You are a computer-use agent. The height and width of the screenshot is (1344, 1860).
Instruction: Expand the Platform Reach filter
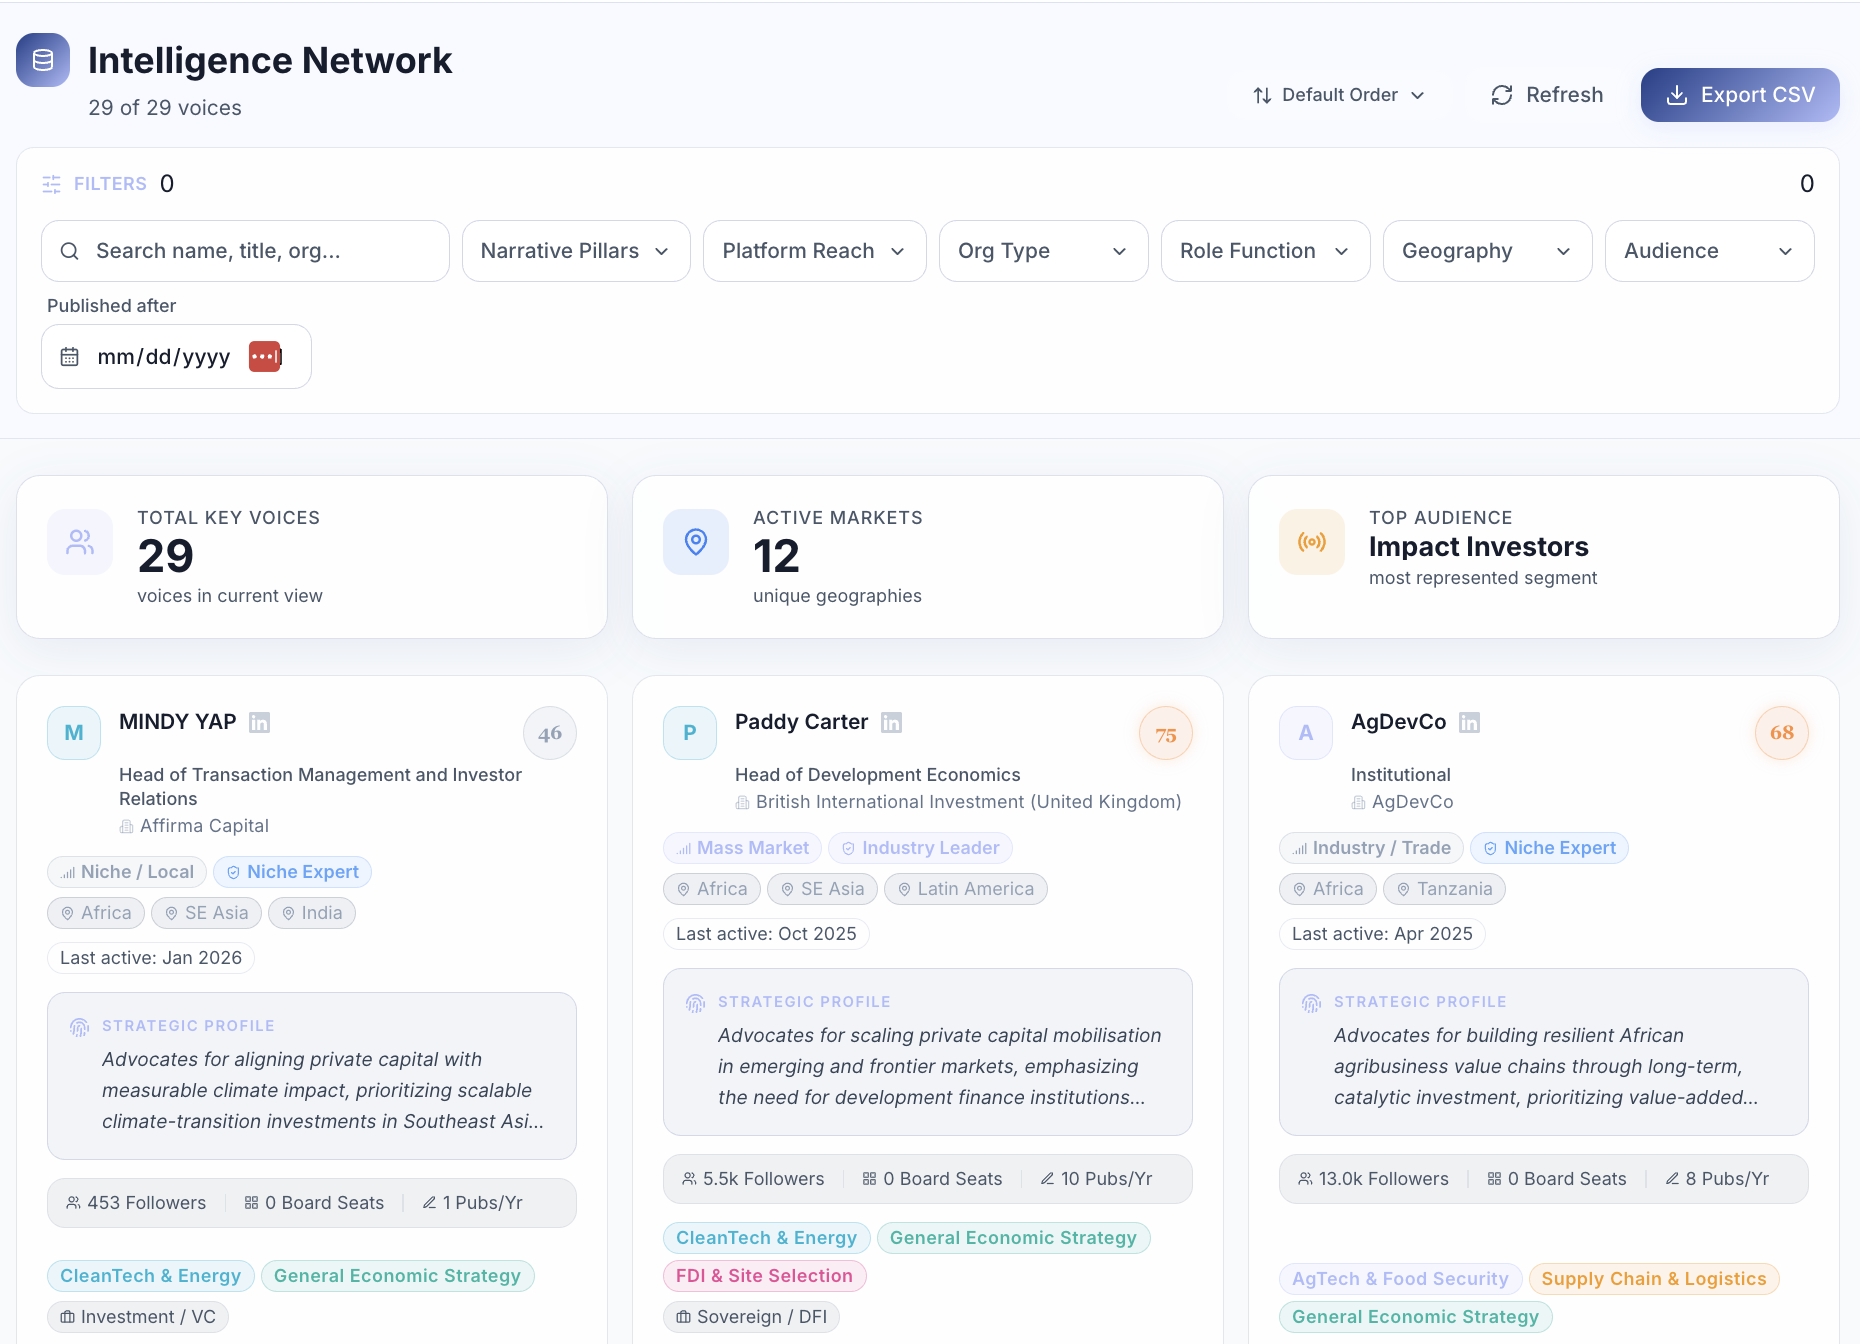815,251
